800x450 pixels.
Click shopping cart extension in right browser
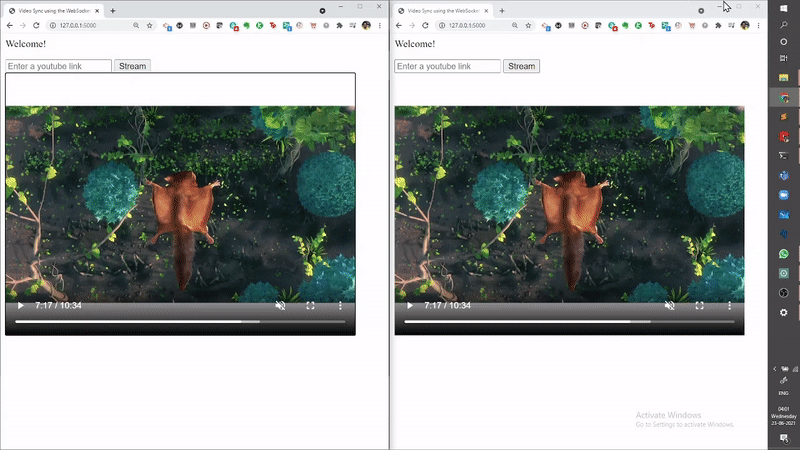[x=692, y=26]
